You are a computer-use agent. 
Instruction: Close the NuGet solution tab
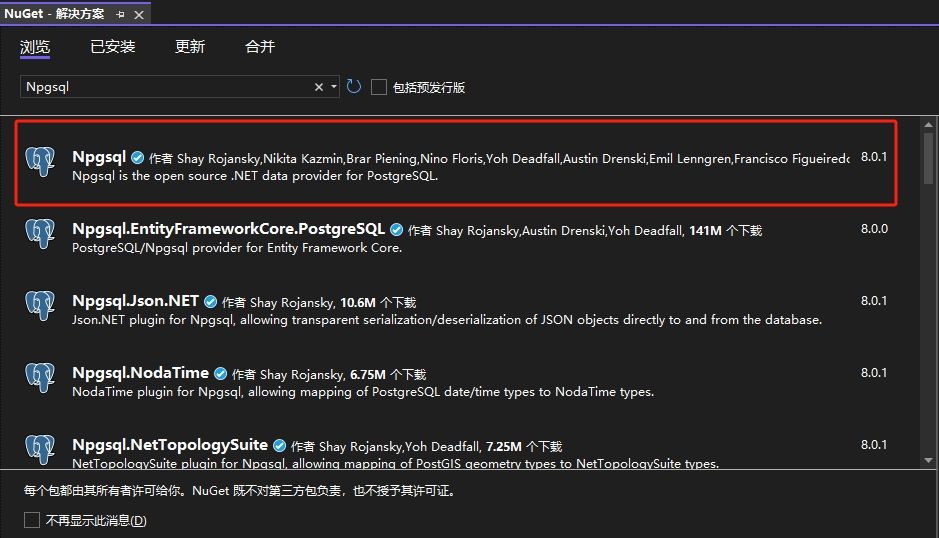coord(139,14)
